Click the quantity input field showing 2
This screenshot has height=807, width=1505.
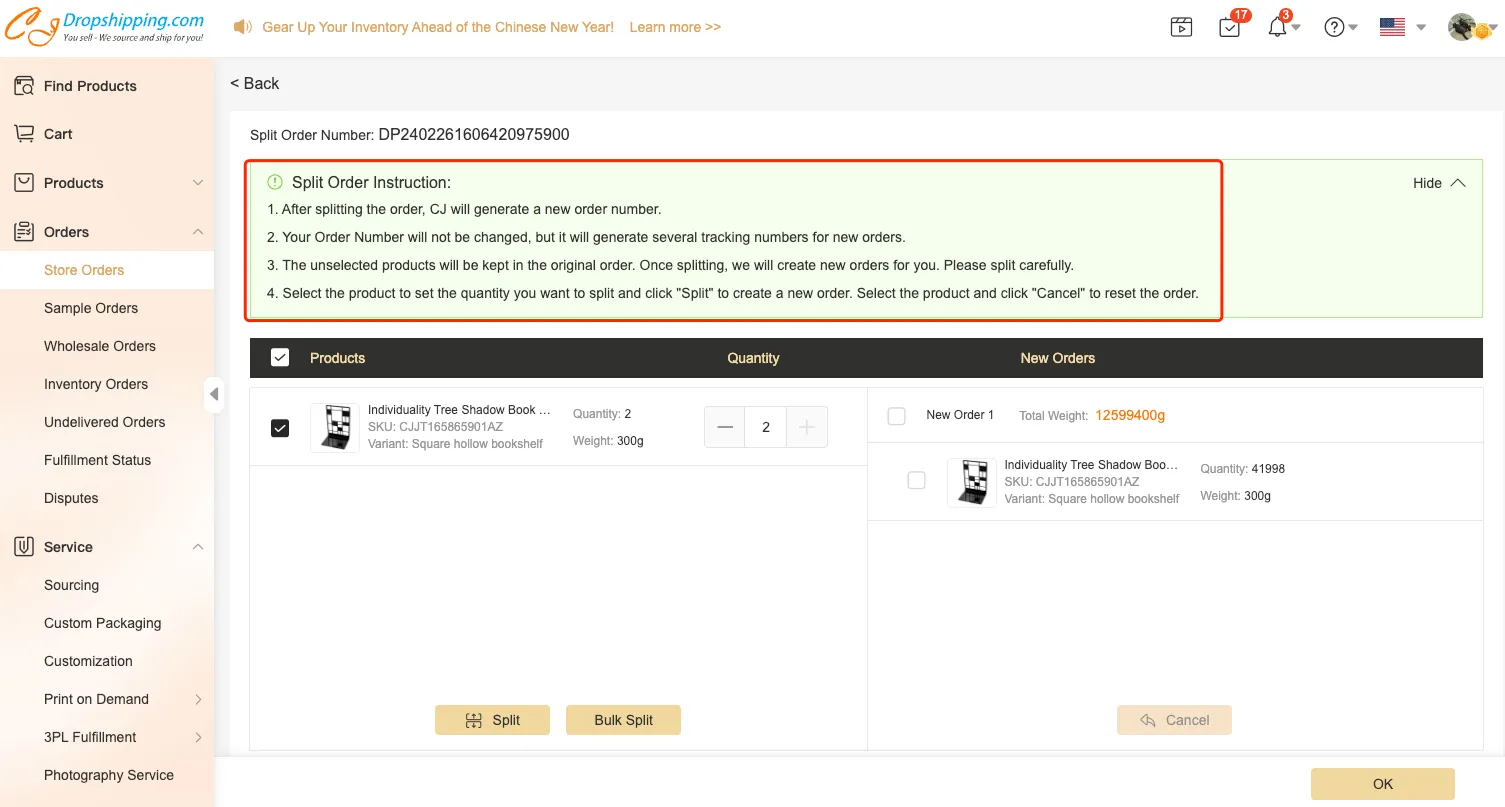click(x=766, y=427)
